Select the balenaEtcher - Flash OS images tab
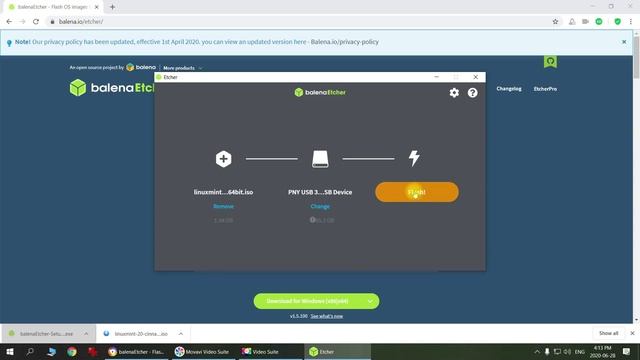The image size is (640, 360). [53, 7]
